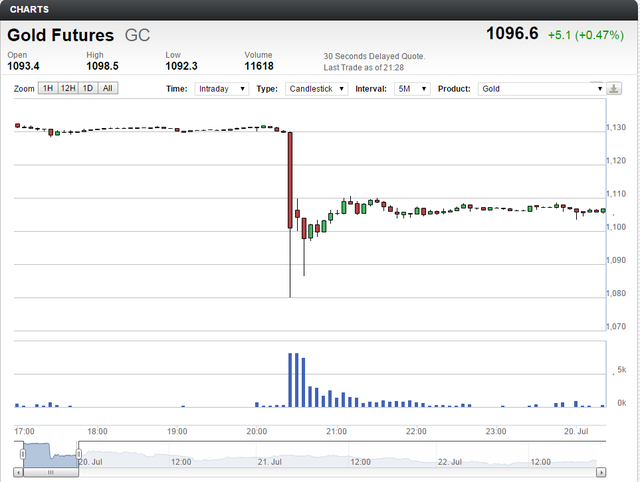Click the navigator scrollbar thumb
Screen dimensions: 640x482
[51, 472]
